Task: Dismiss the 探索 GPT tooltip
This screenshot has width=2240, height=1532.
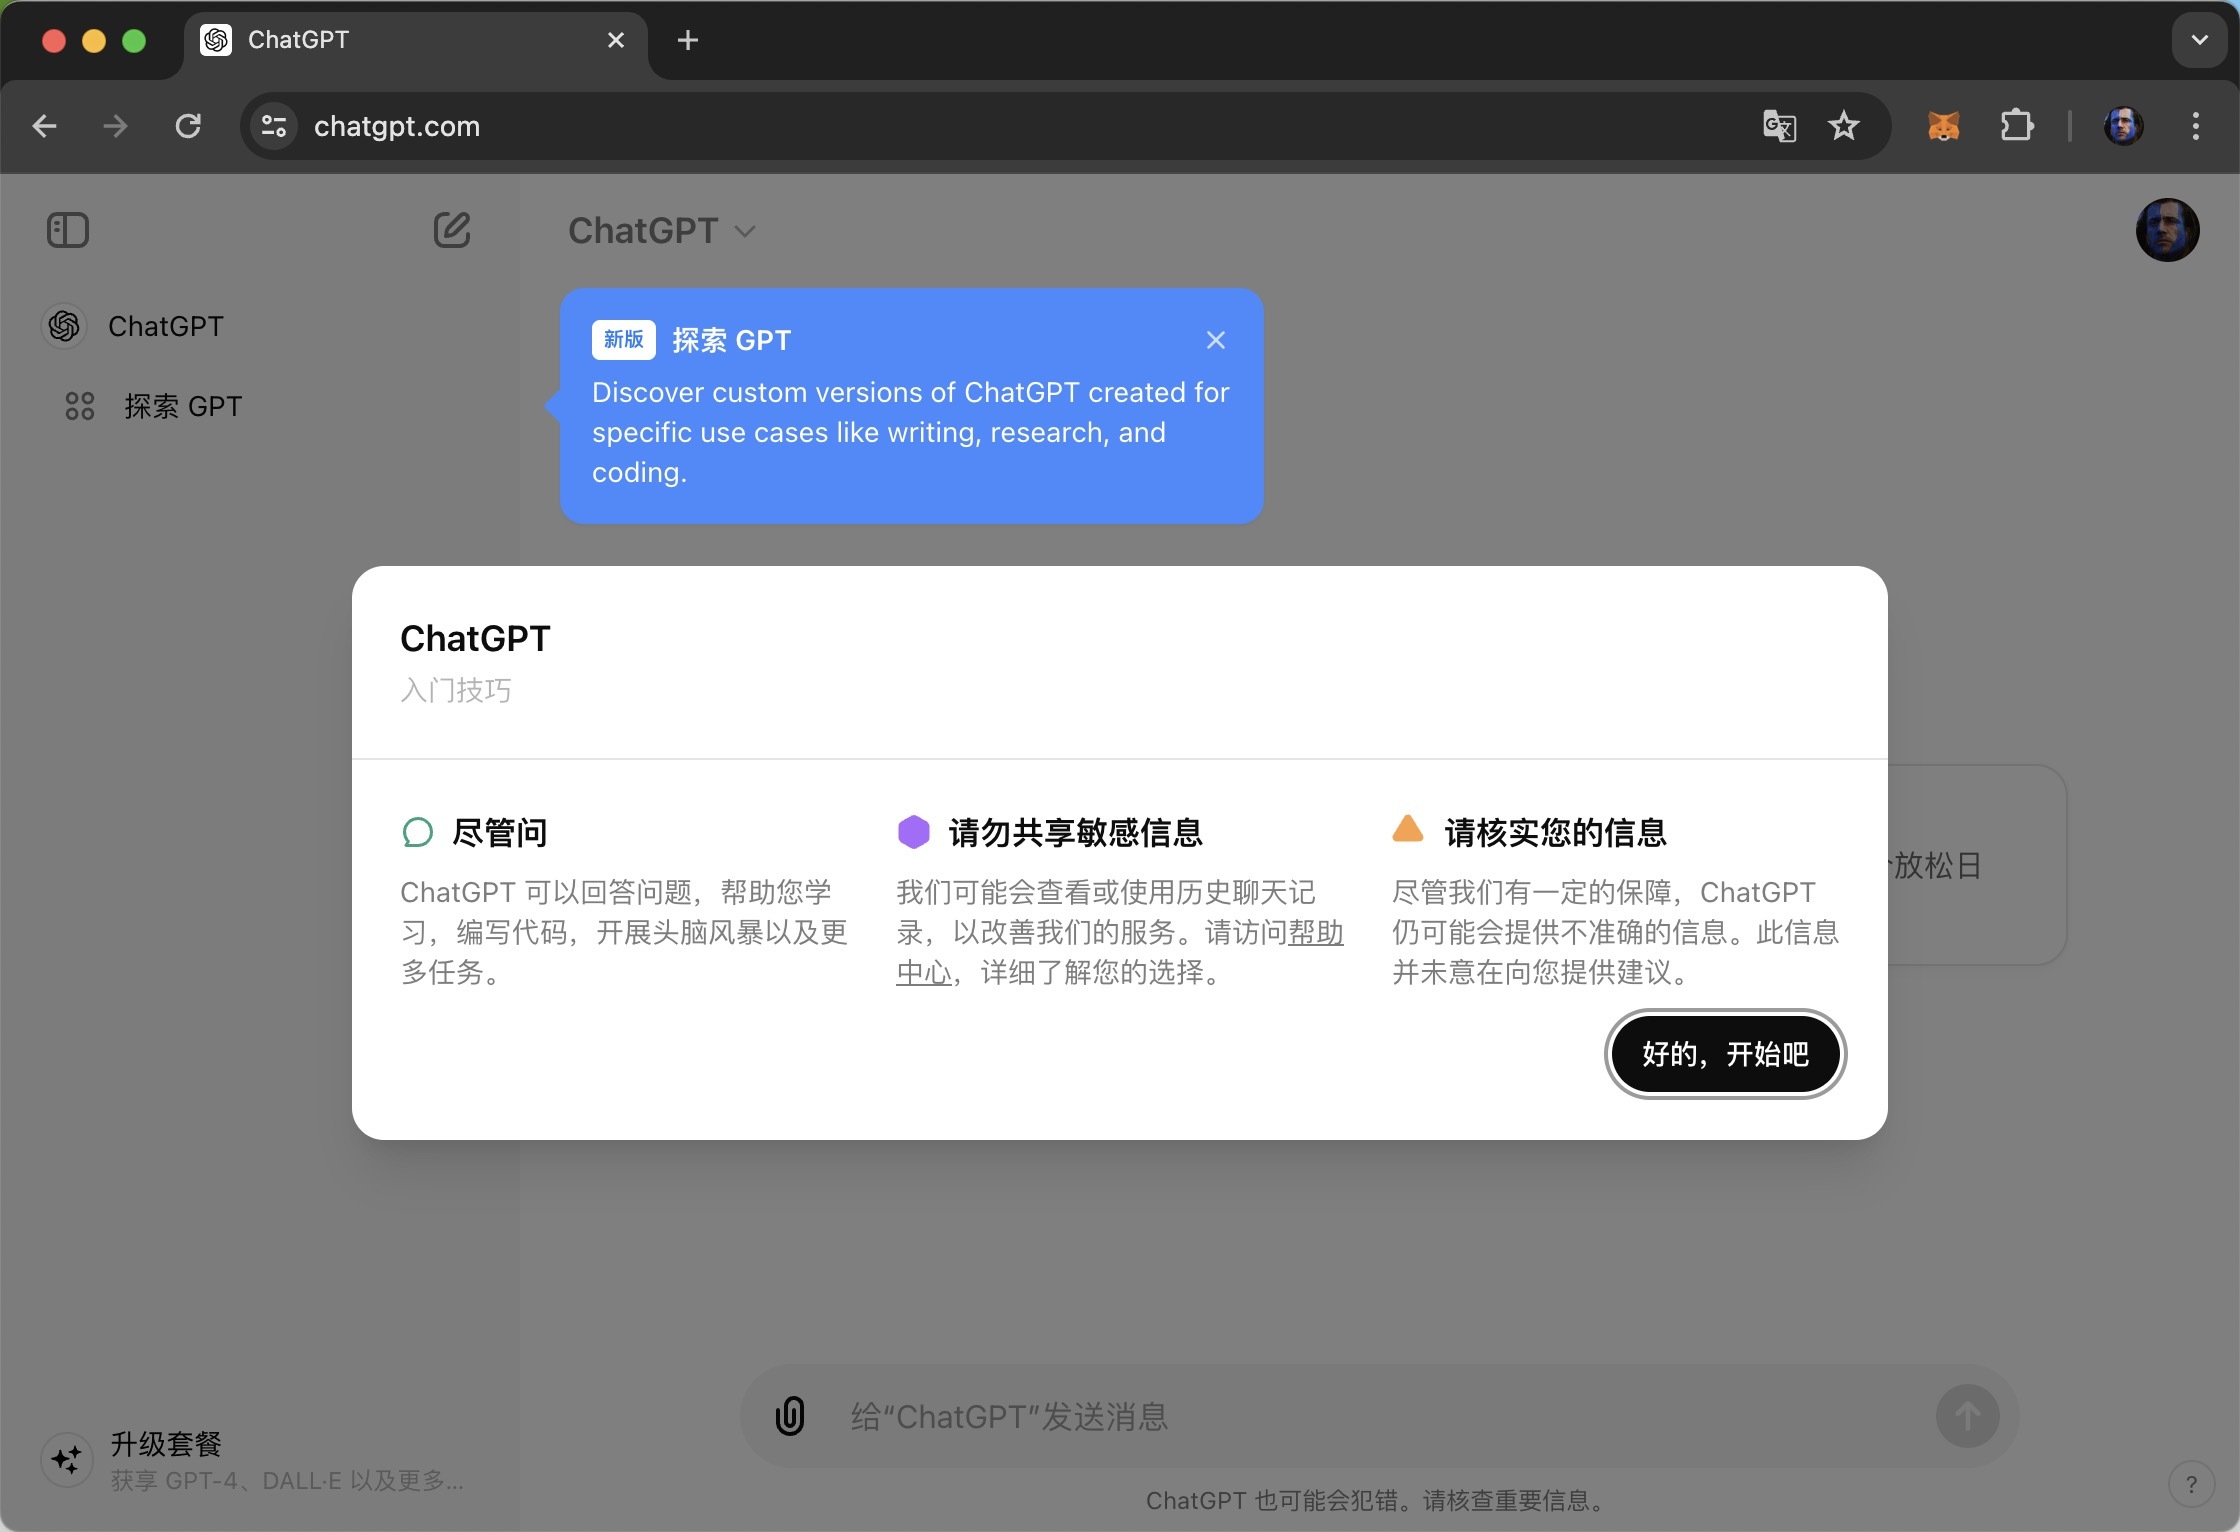Action: (x=1215, y=340)
